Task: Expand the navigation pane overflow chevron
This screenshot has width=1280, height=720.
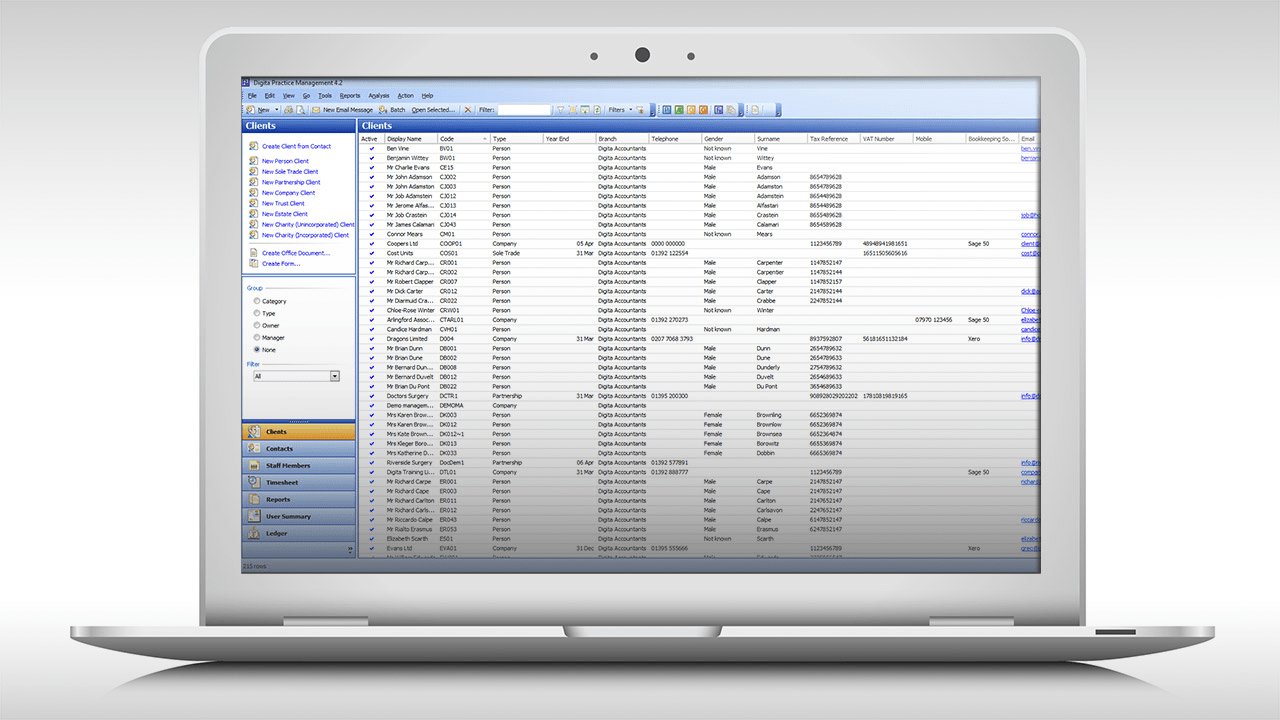Action: [350, 549]
